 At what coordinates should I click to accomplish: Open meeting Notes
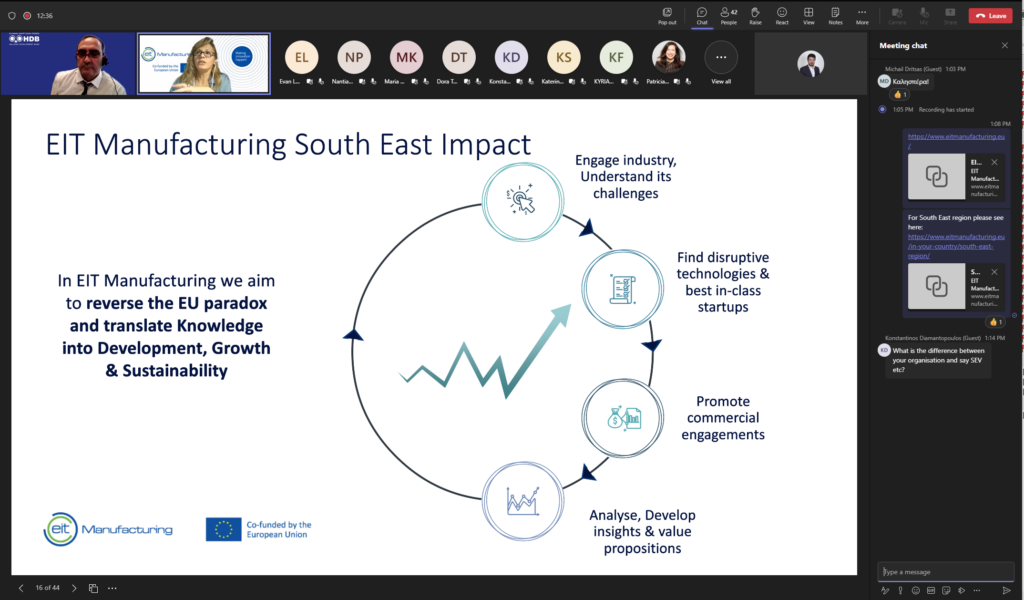(835, 16)
